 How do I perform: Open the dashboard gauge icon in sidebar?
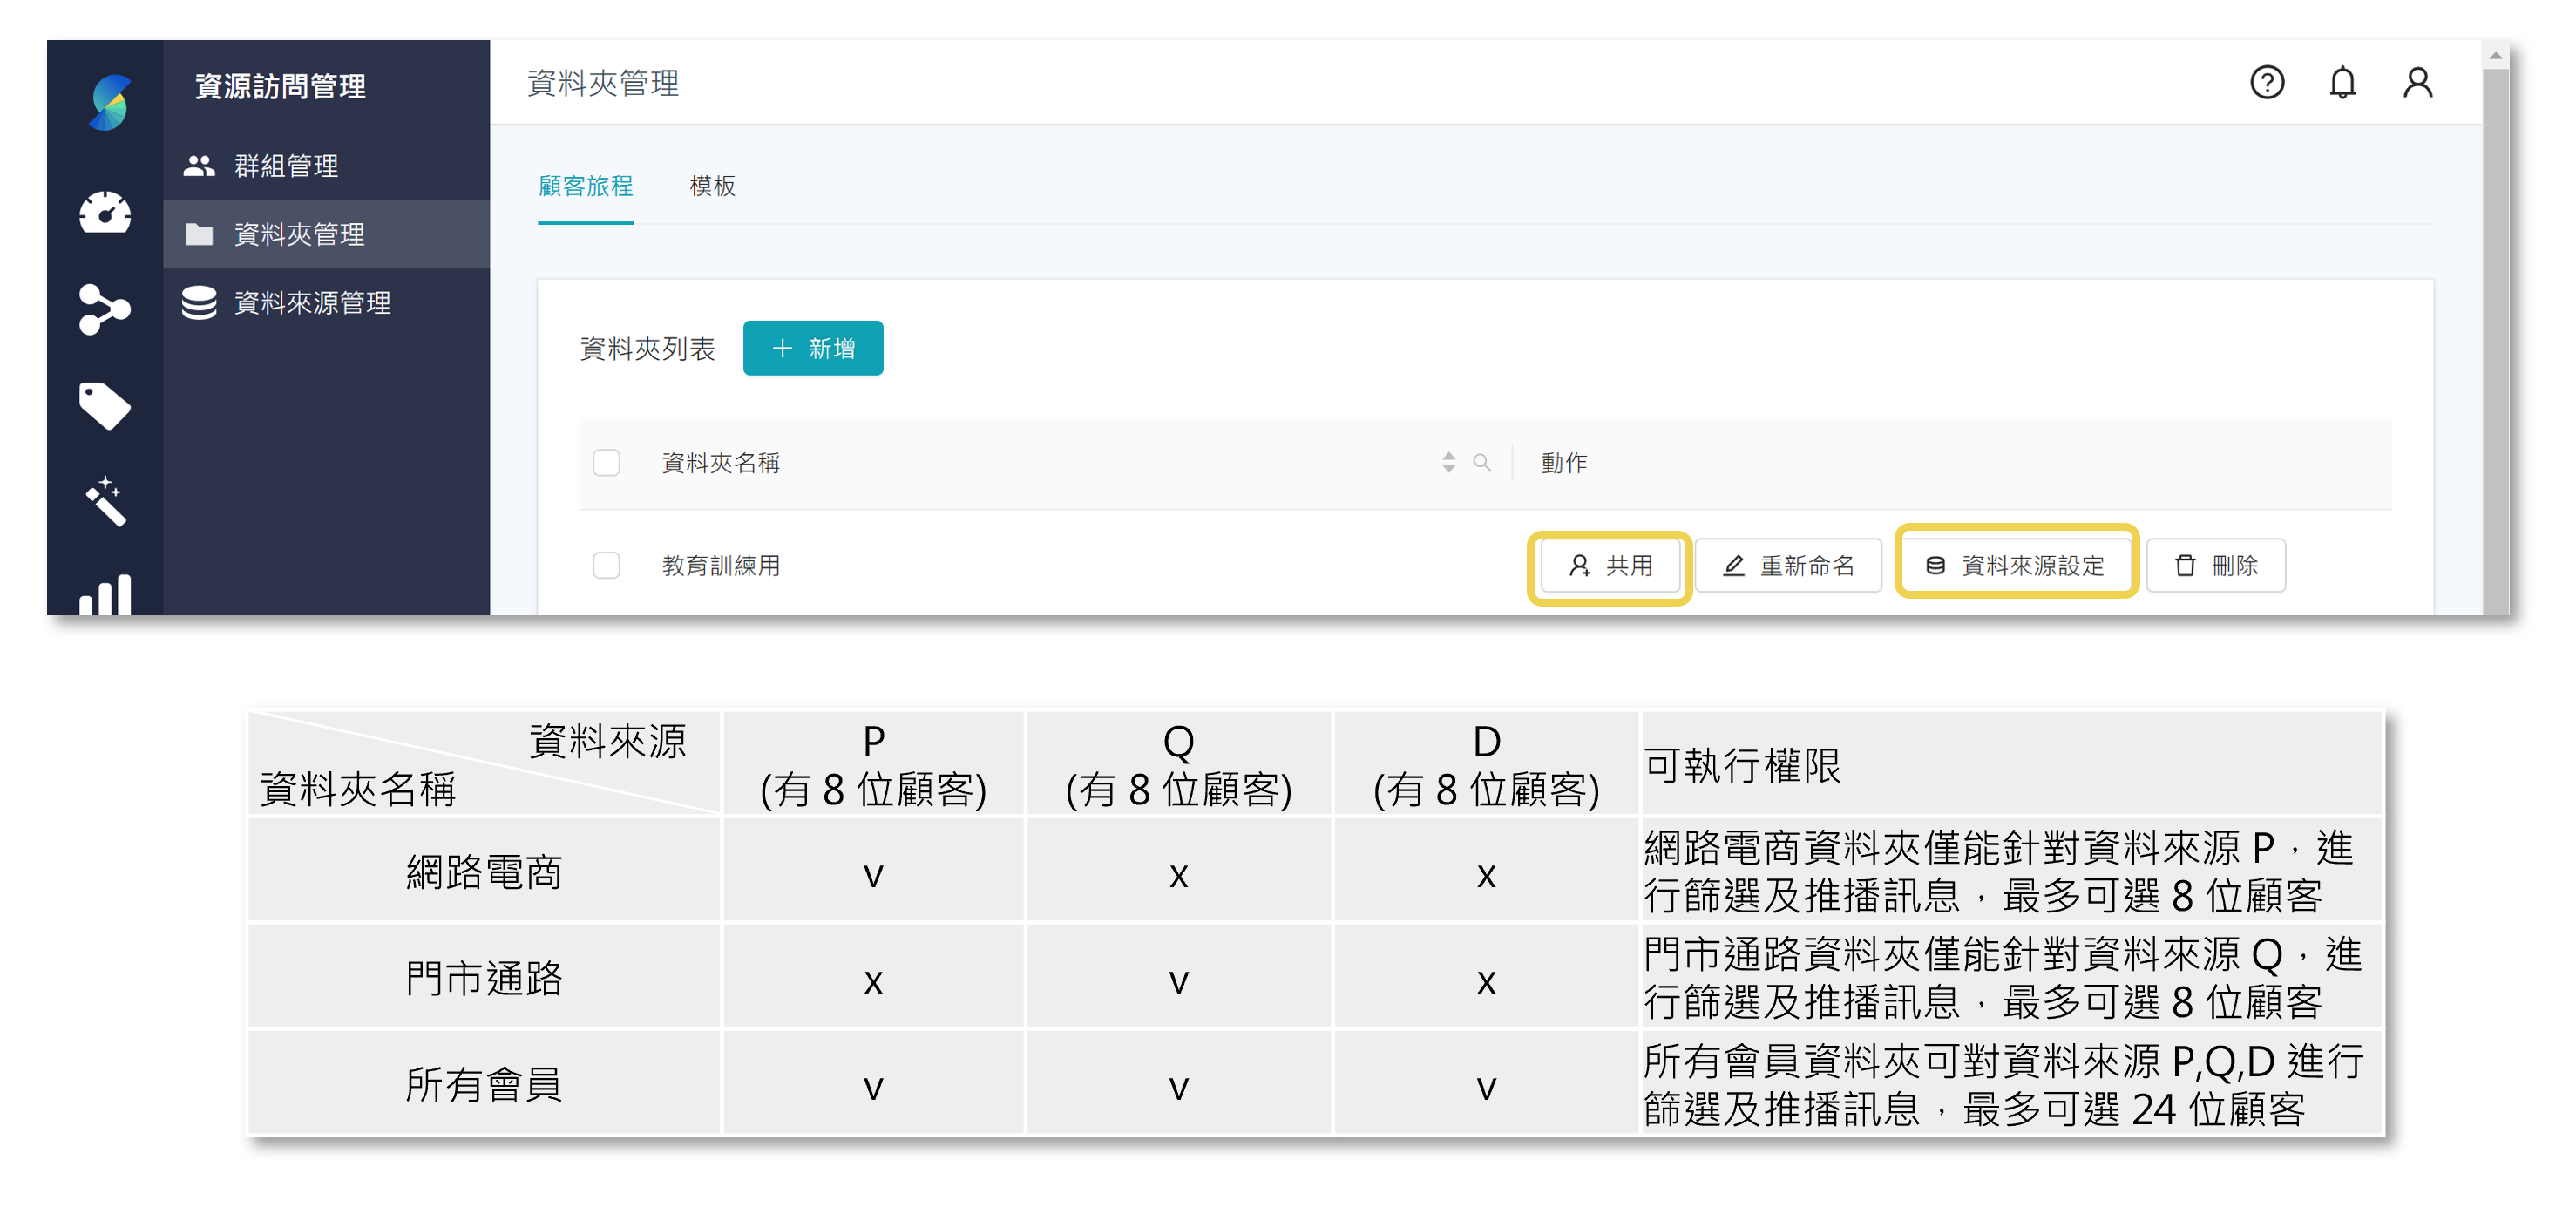(106, 213)
